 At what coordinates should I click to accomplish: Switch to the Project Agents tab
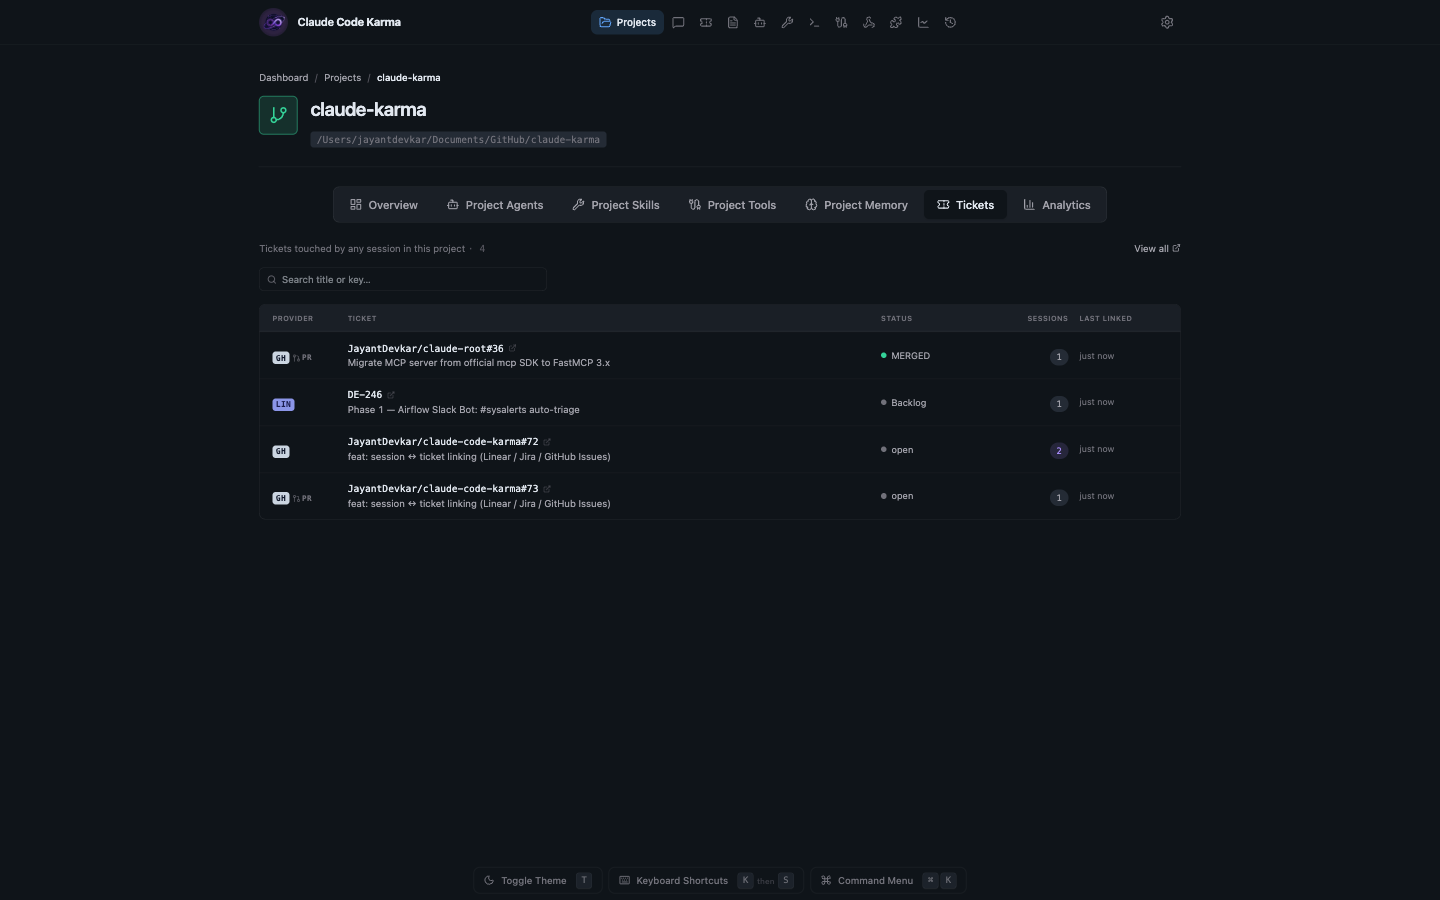coord(495,205)
